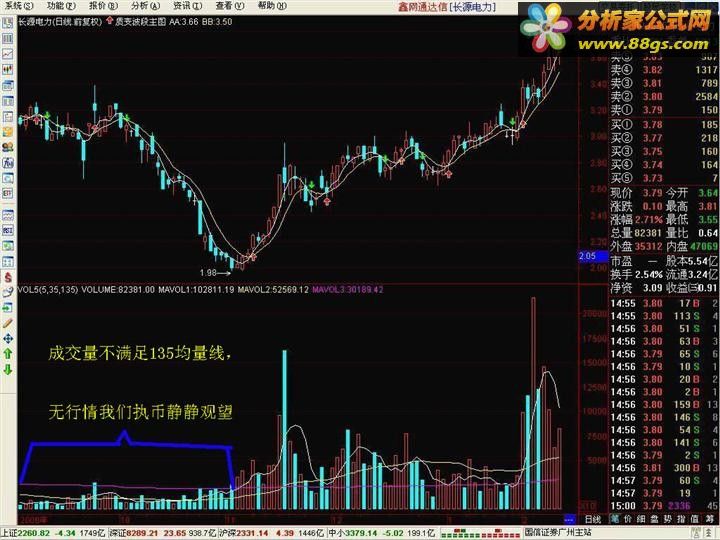Click 国信证券广州主站 server label

[558, 533]
